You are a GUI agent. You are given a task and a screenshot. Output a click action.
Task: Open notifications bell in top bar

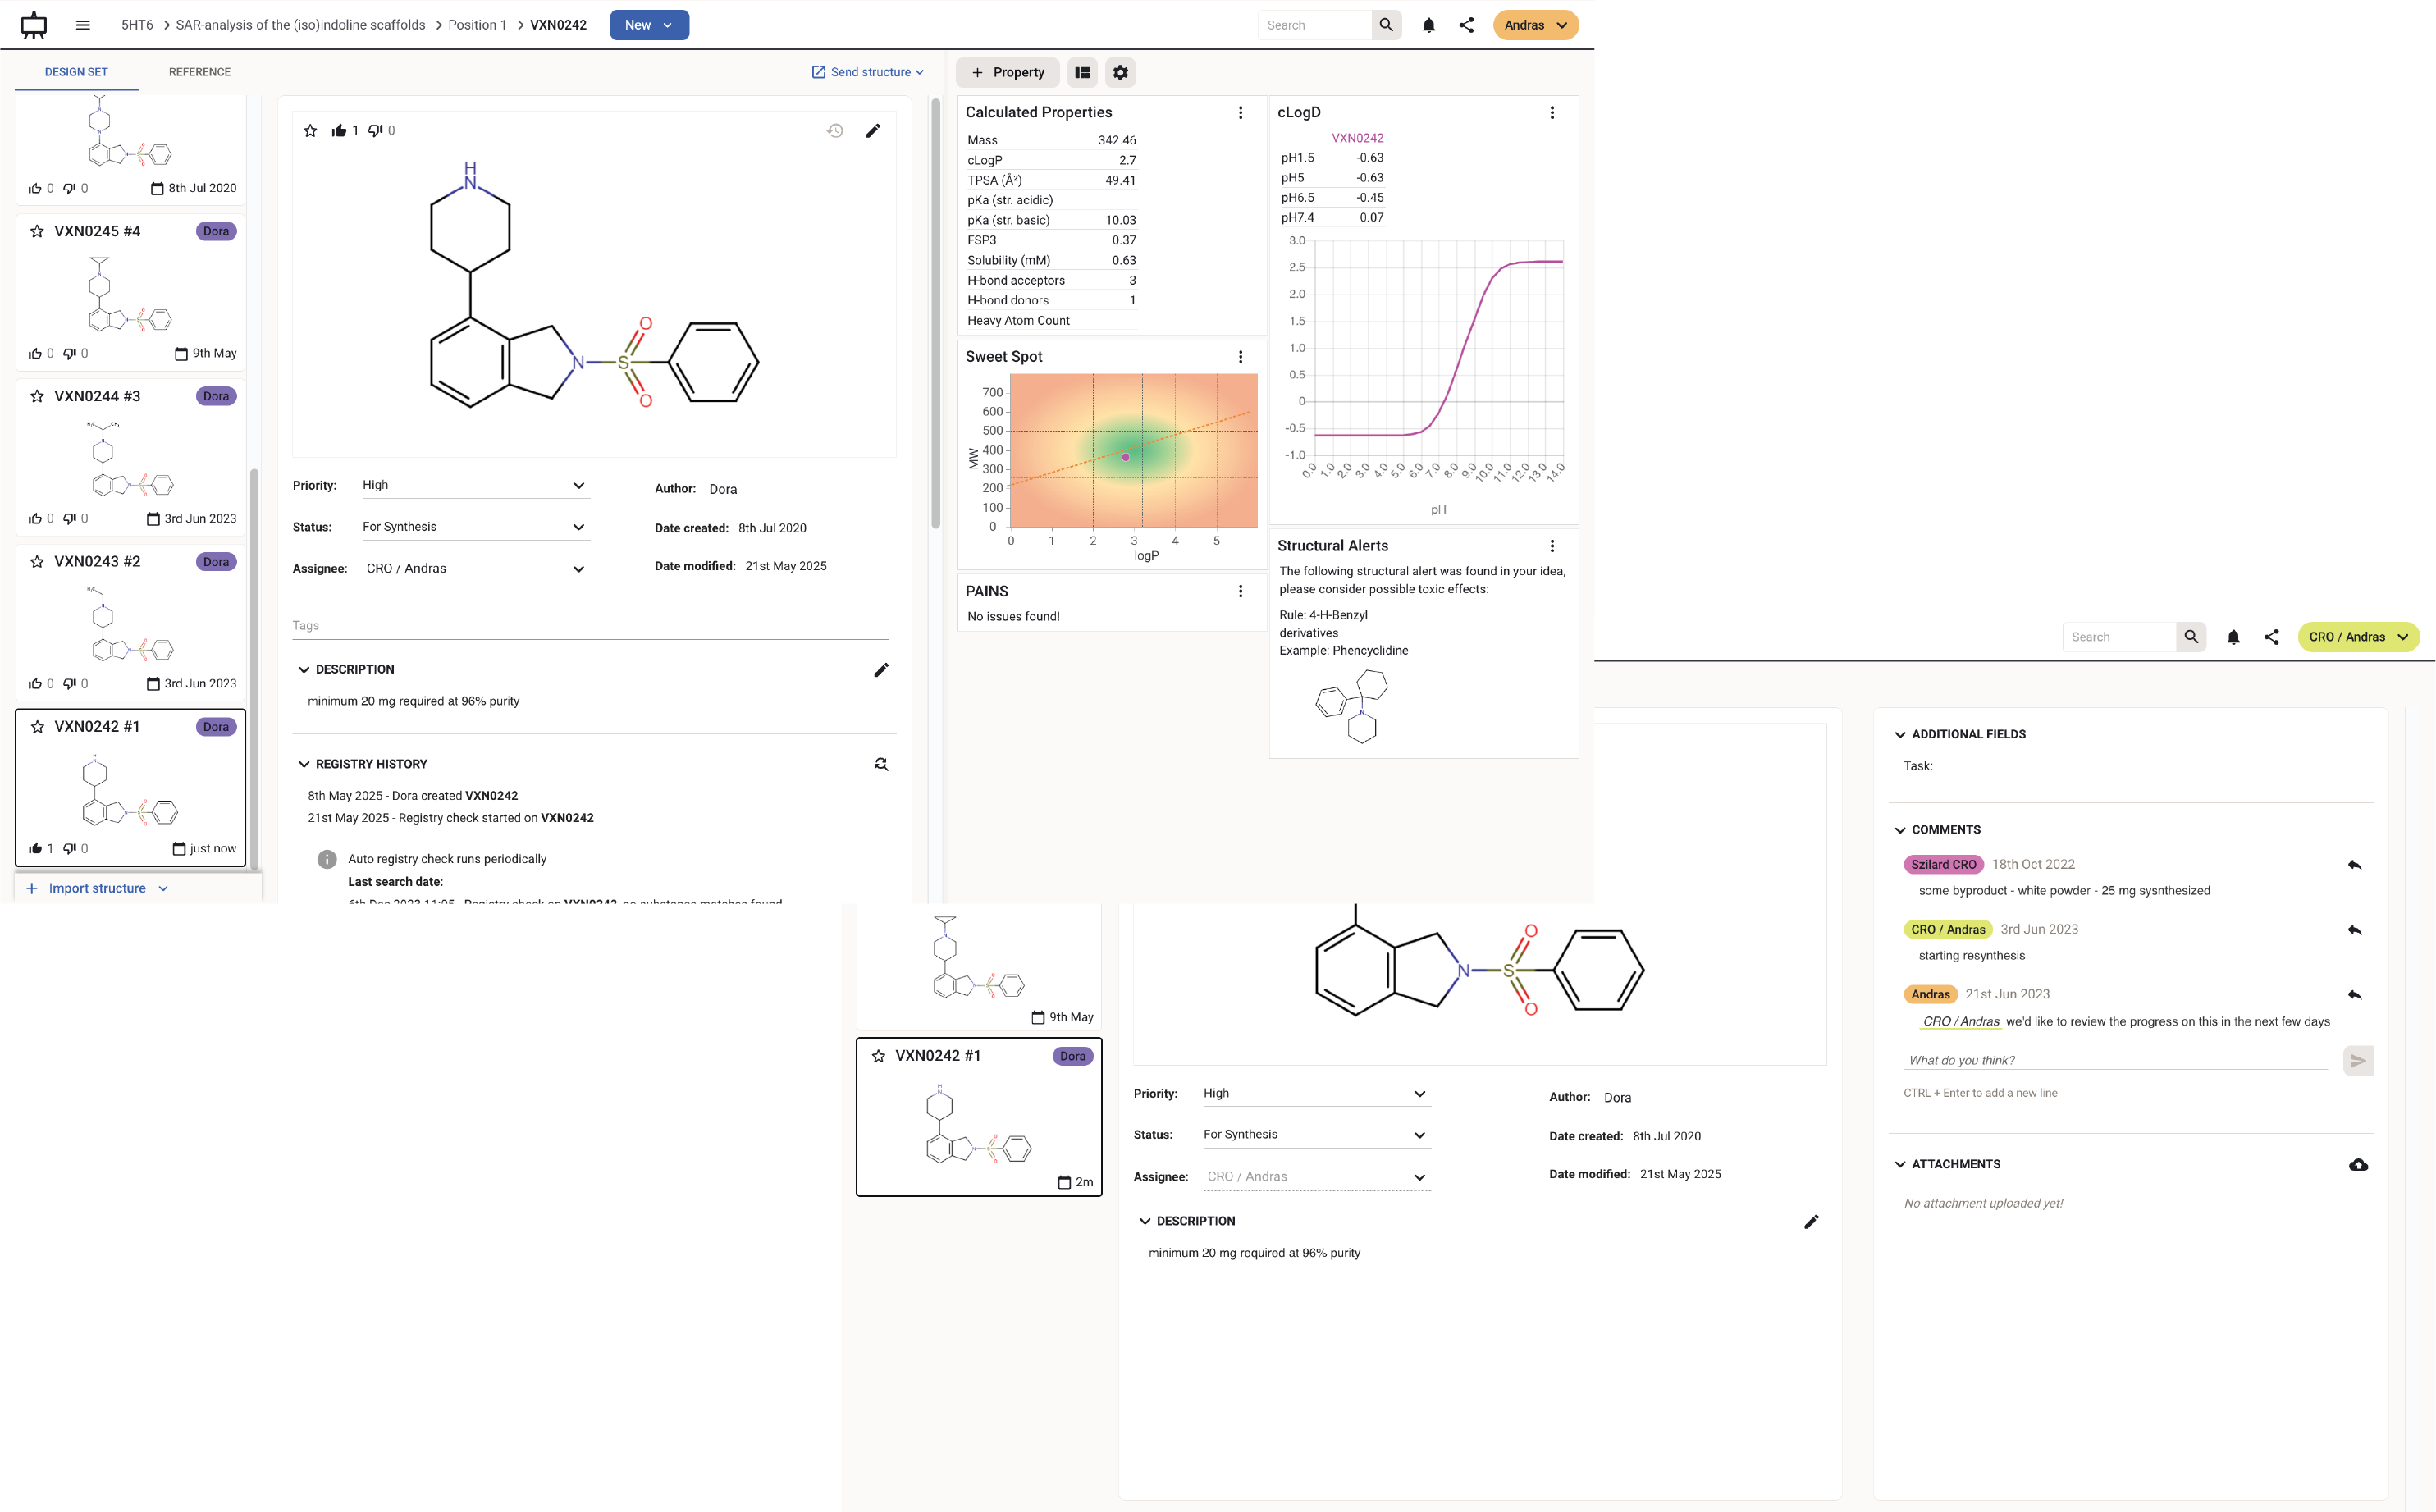(1428, 25)
